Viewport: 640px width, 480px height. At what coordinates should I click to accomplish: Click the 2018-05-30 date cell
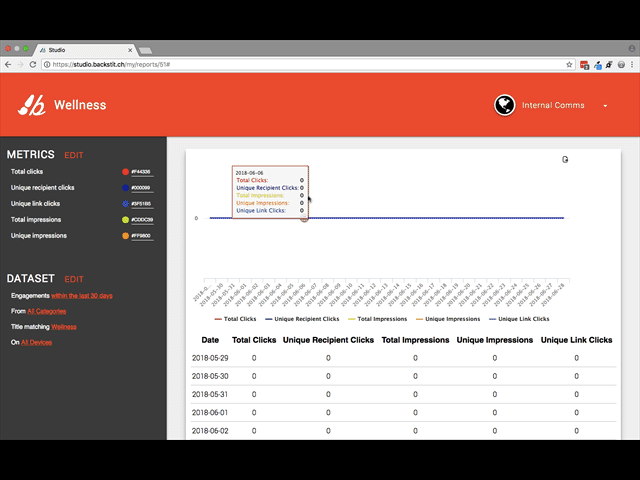[210, 376]
